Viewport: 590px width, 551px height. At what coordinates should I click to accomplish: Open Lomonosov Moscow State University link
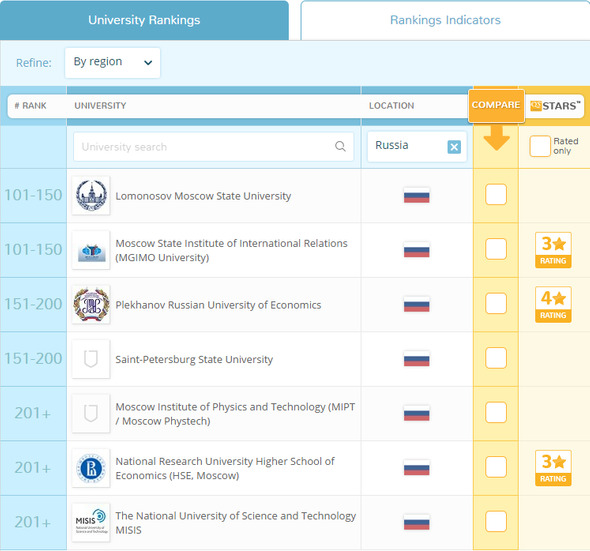(203, 196)
